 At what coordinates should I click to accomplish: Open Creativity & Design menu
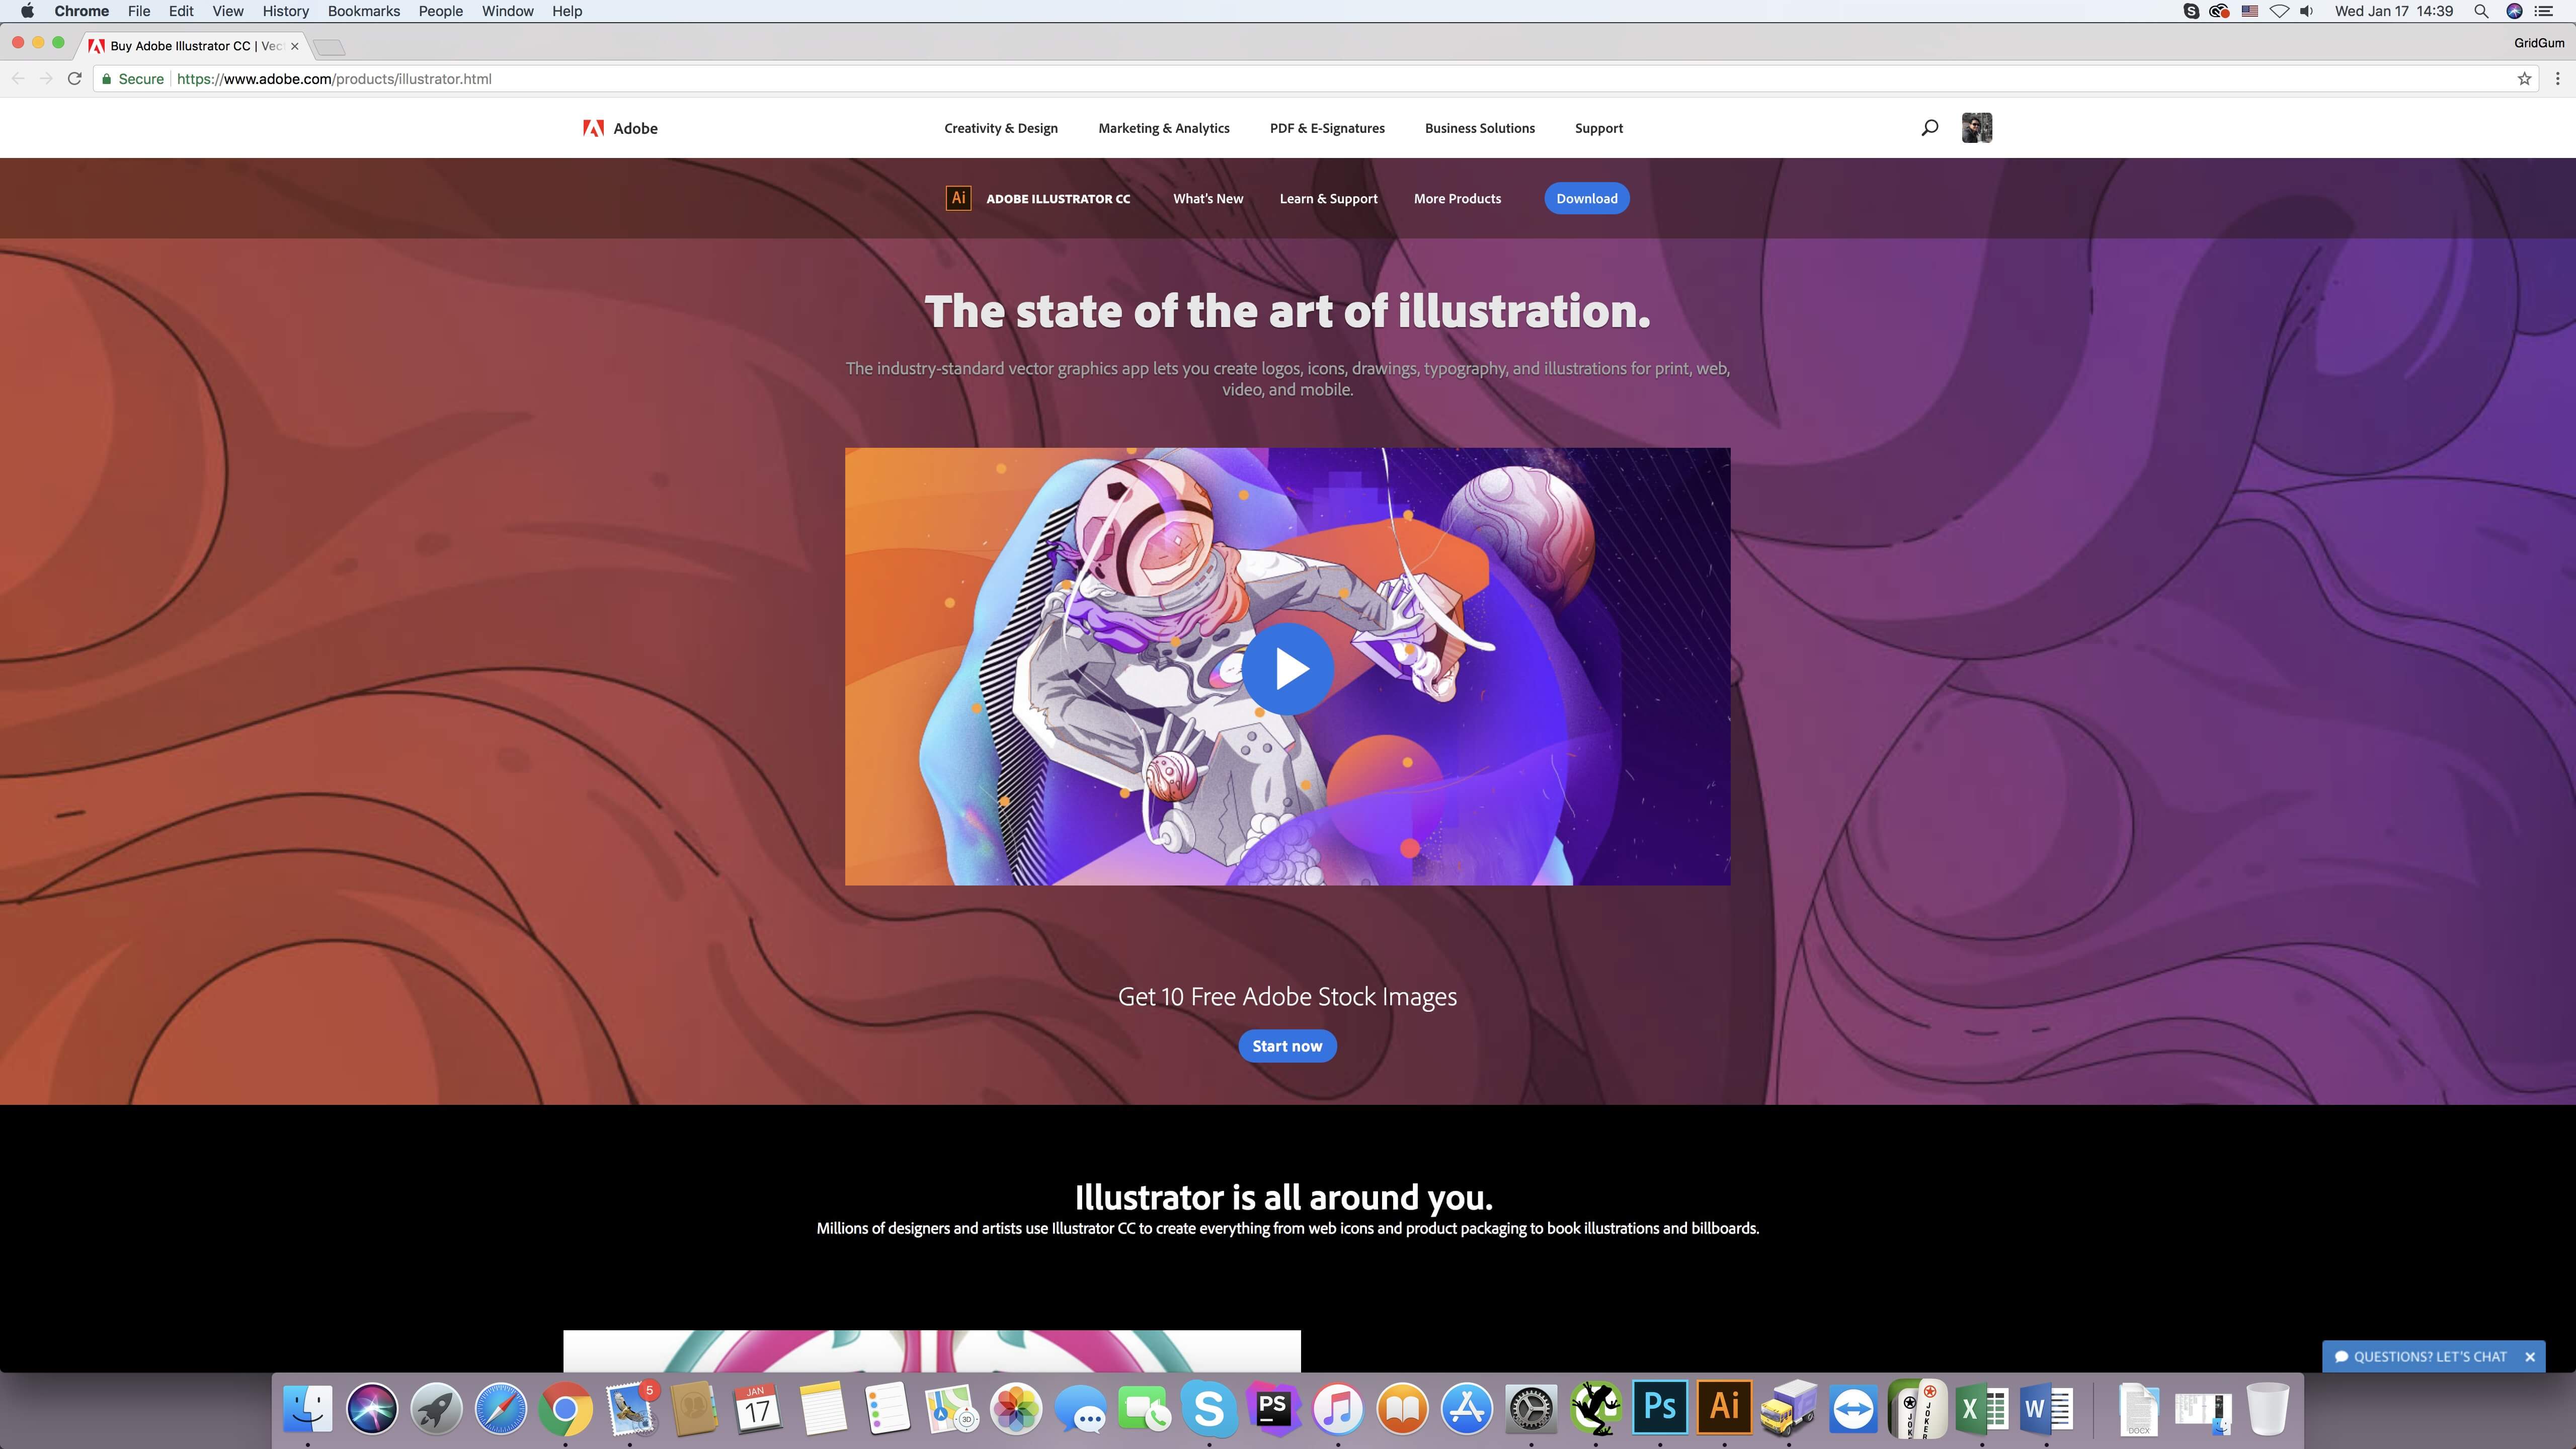[1001, 128]
